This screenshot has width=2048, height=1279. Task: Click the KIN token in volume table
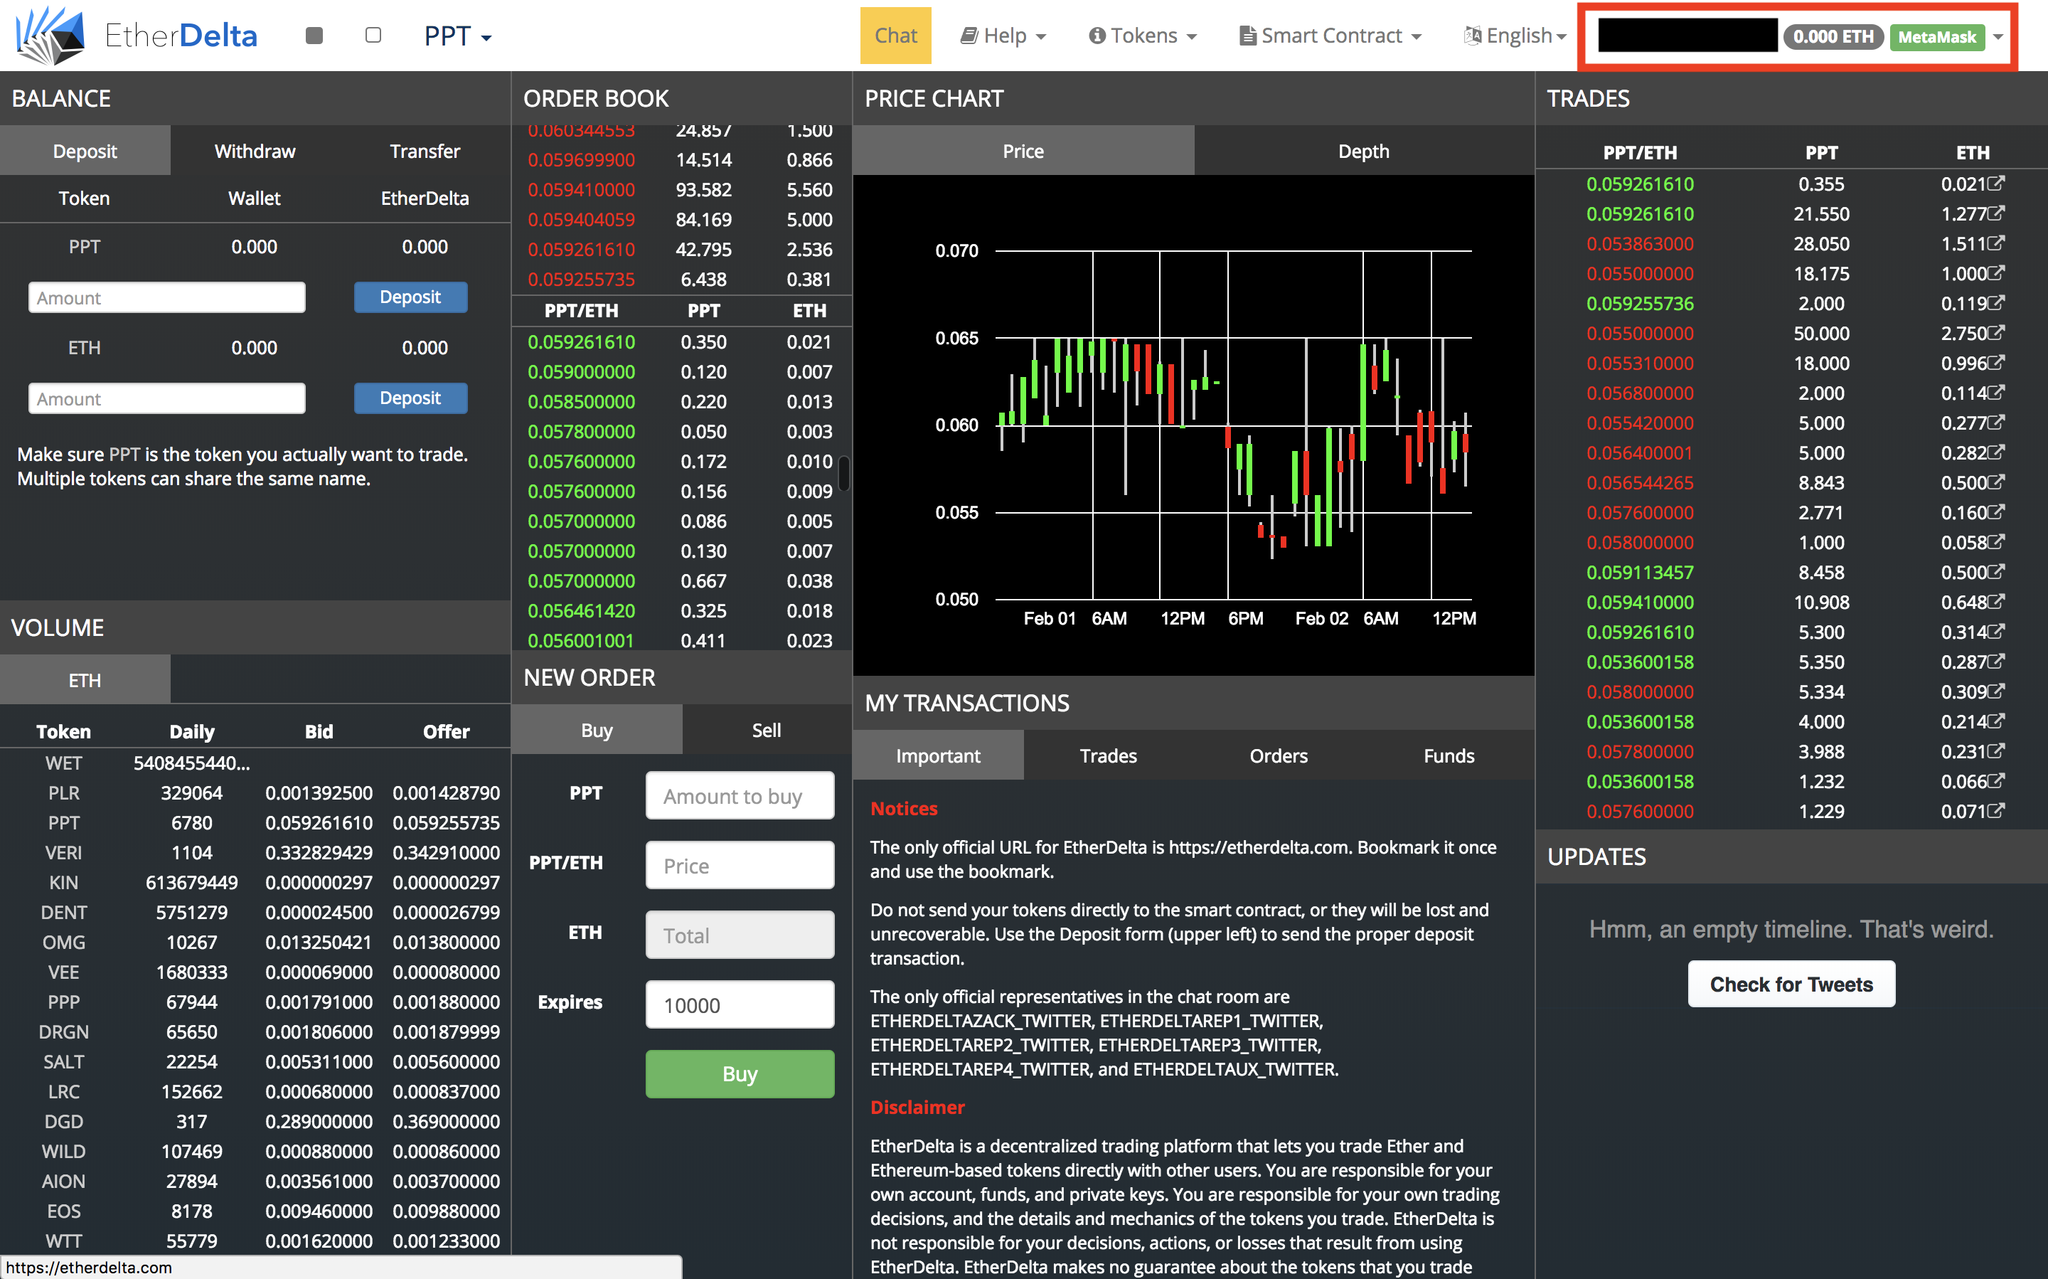(x=64, y=883)
